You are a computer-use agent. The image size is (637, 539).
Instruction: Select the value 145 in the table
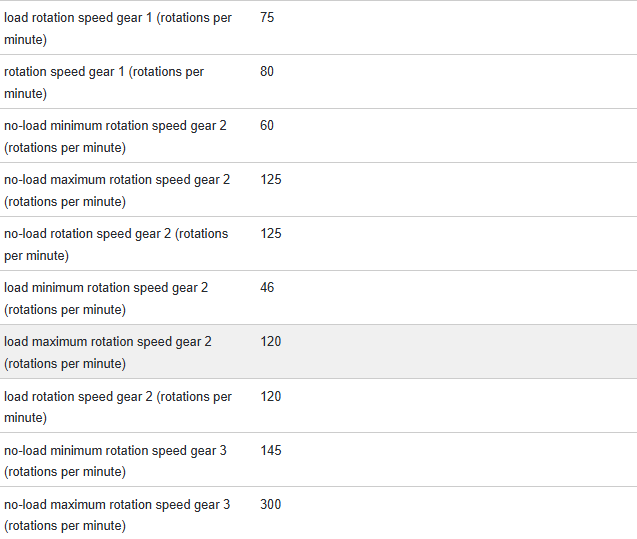[x=271, y=451]
